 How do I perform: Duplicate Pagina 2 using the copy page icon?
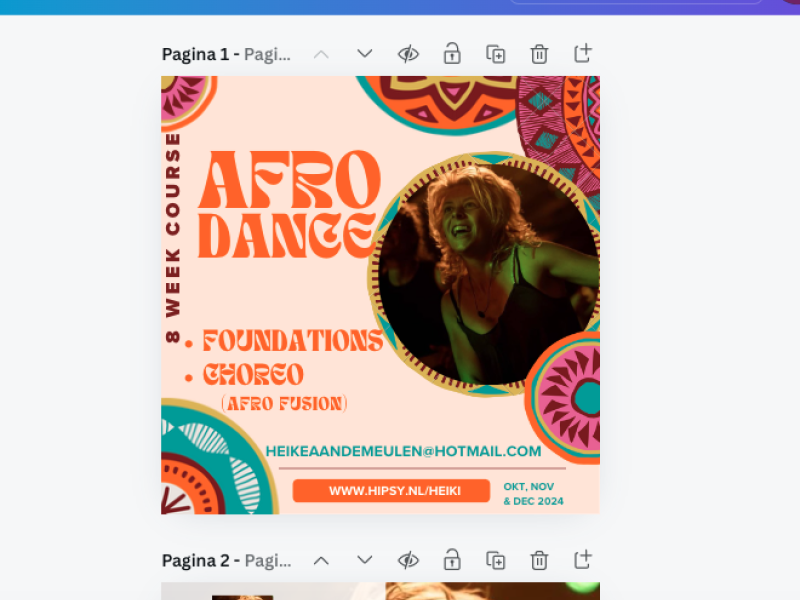tap(495, 560)
